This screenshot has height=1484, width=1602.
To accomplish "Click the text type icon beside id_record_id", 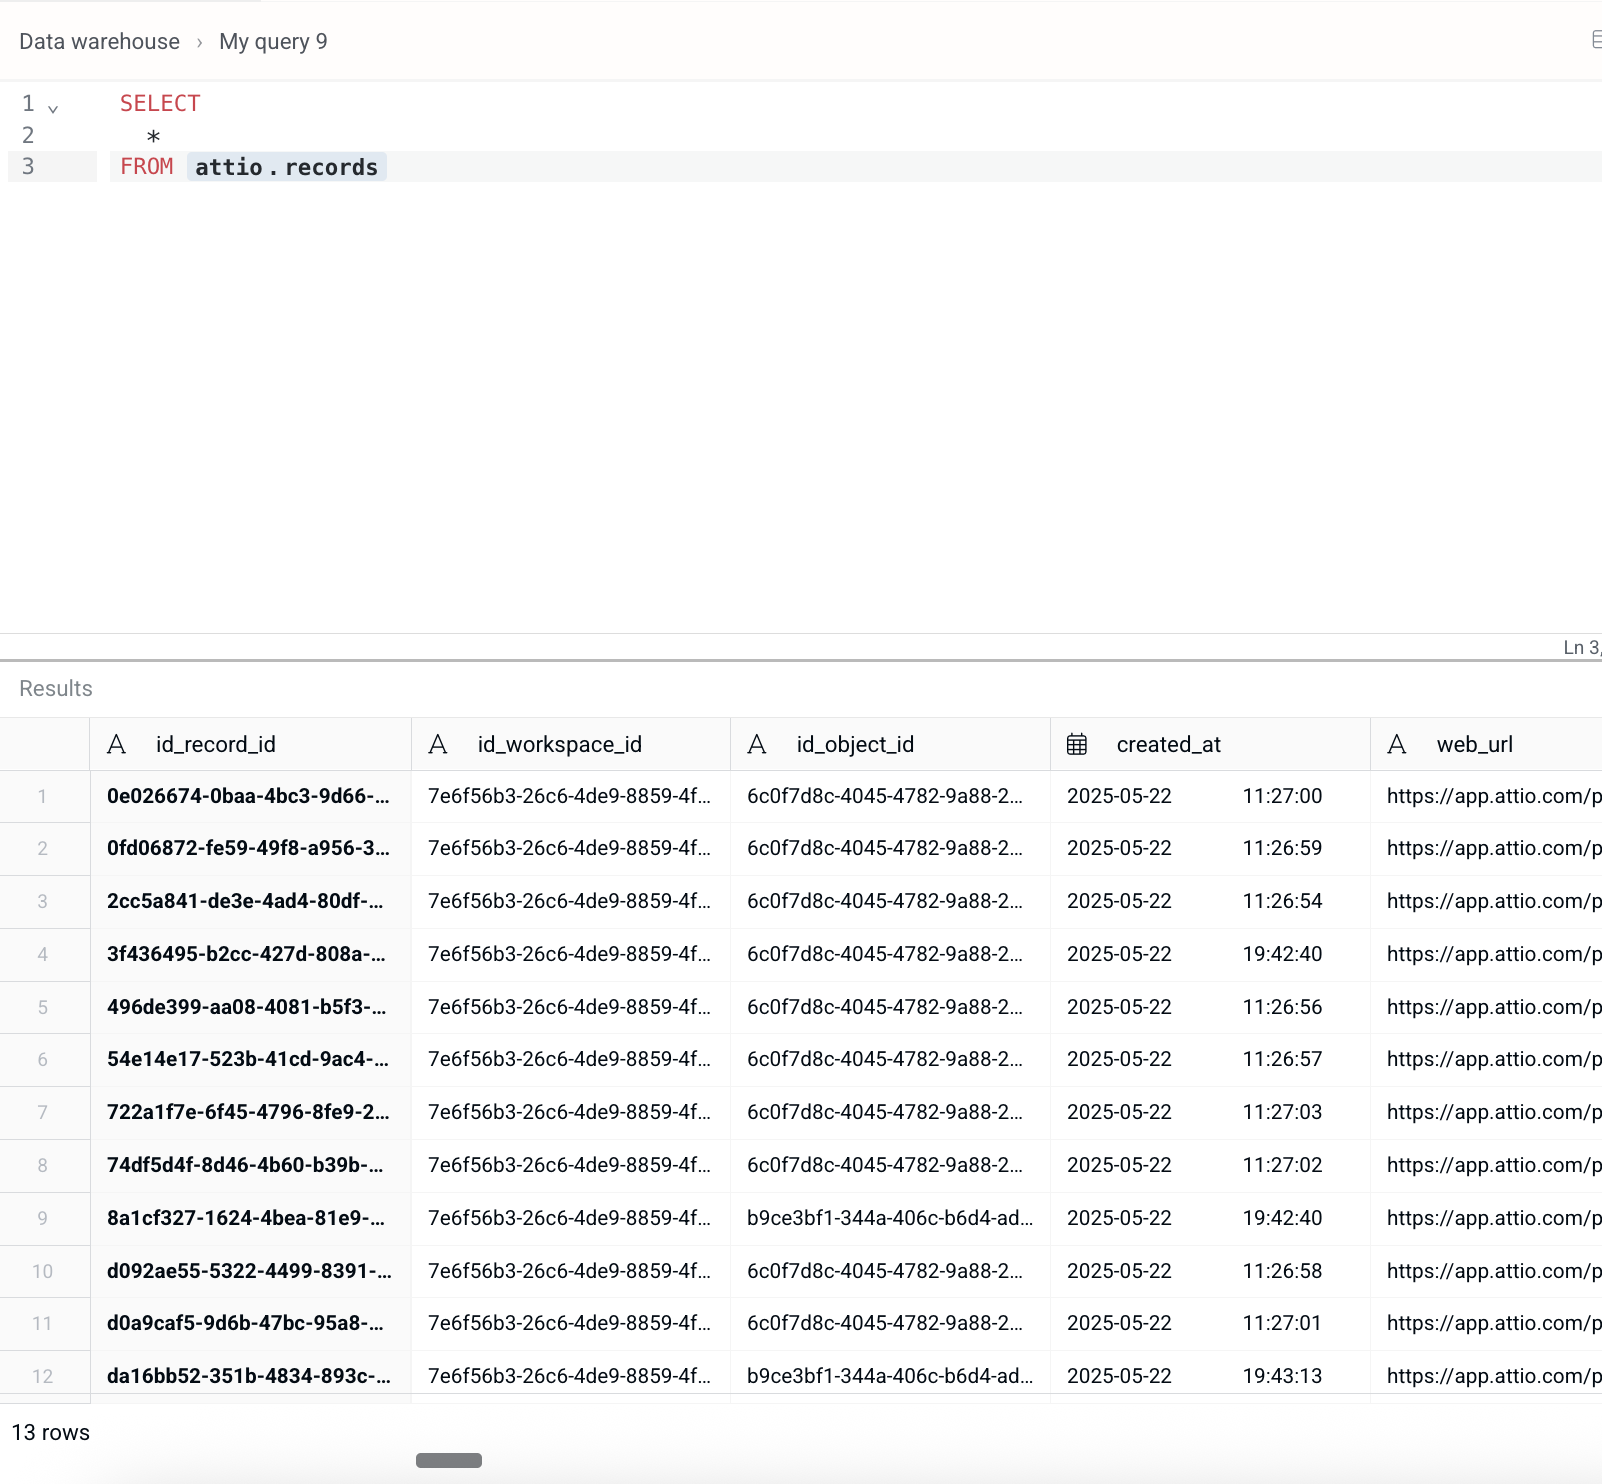I will point(117,744).
